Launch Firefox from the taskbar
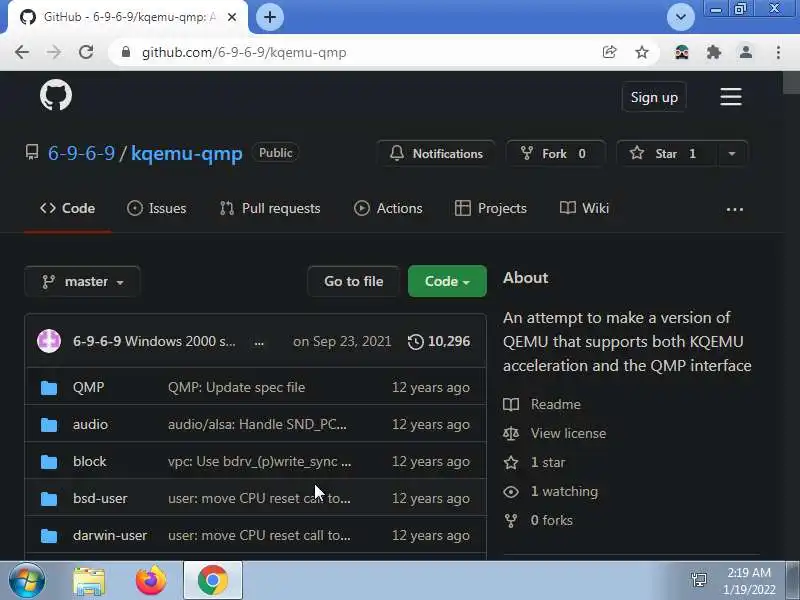The image size is (800, 600). click(x=151, y=581)
